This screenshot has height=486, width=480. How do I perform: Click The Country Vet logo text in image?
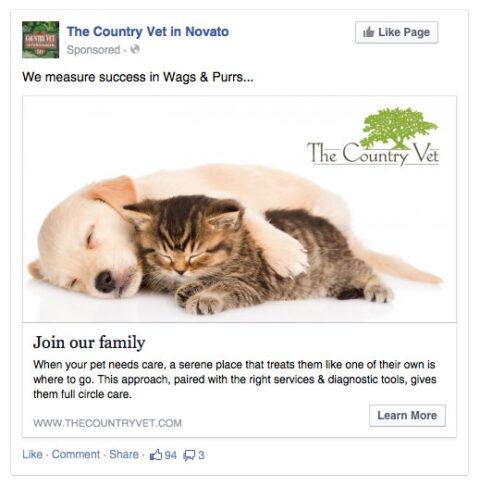(373, 153)
